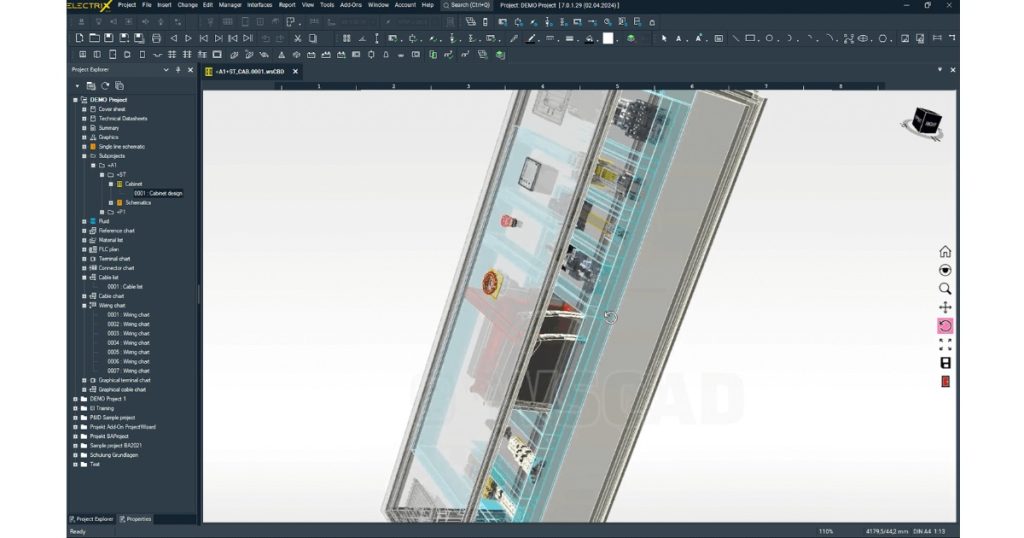
Task: Open the Manager menu
Action: (230, 5)
